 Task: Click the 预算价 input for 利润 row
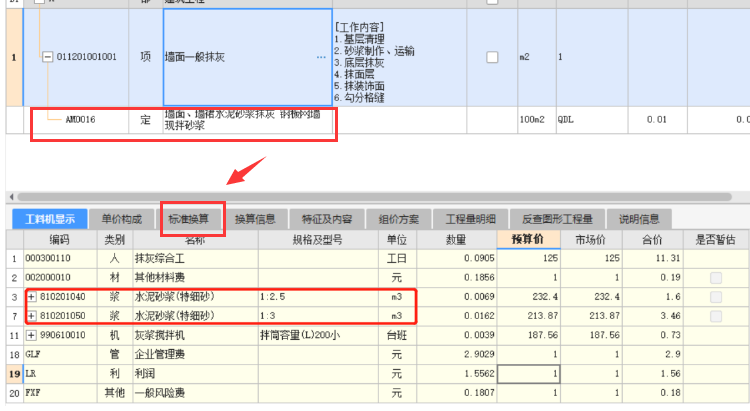528,374
